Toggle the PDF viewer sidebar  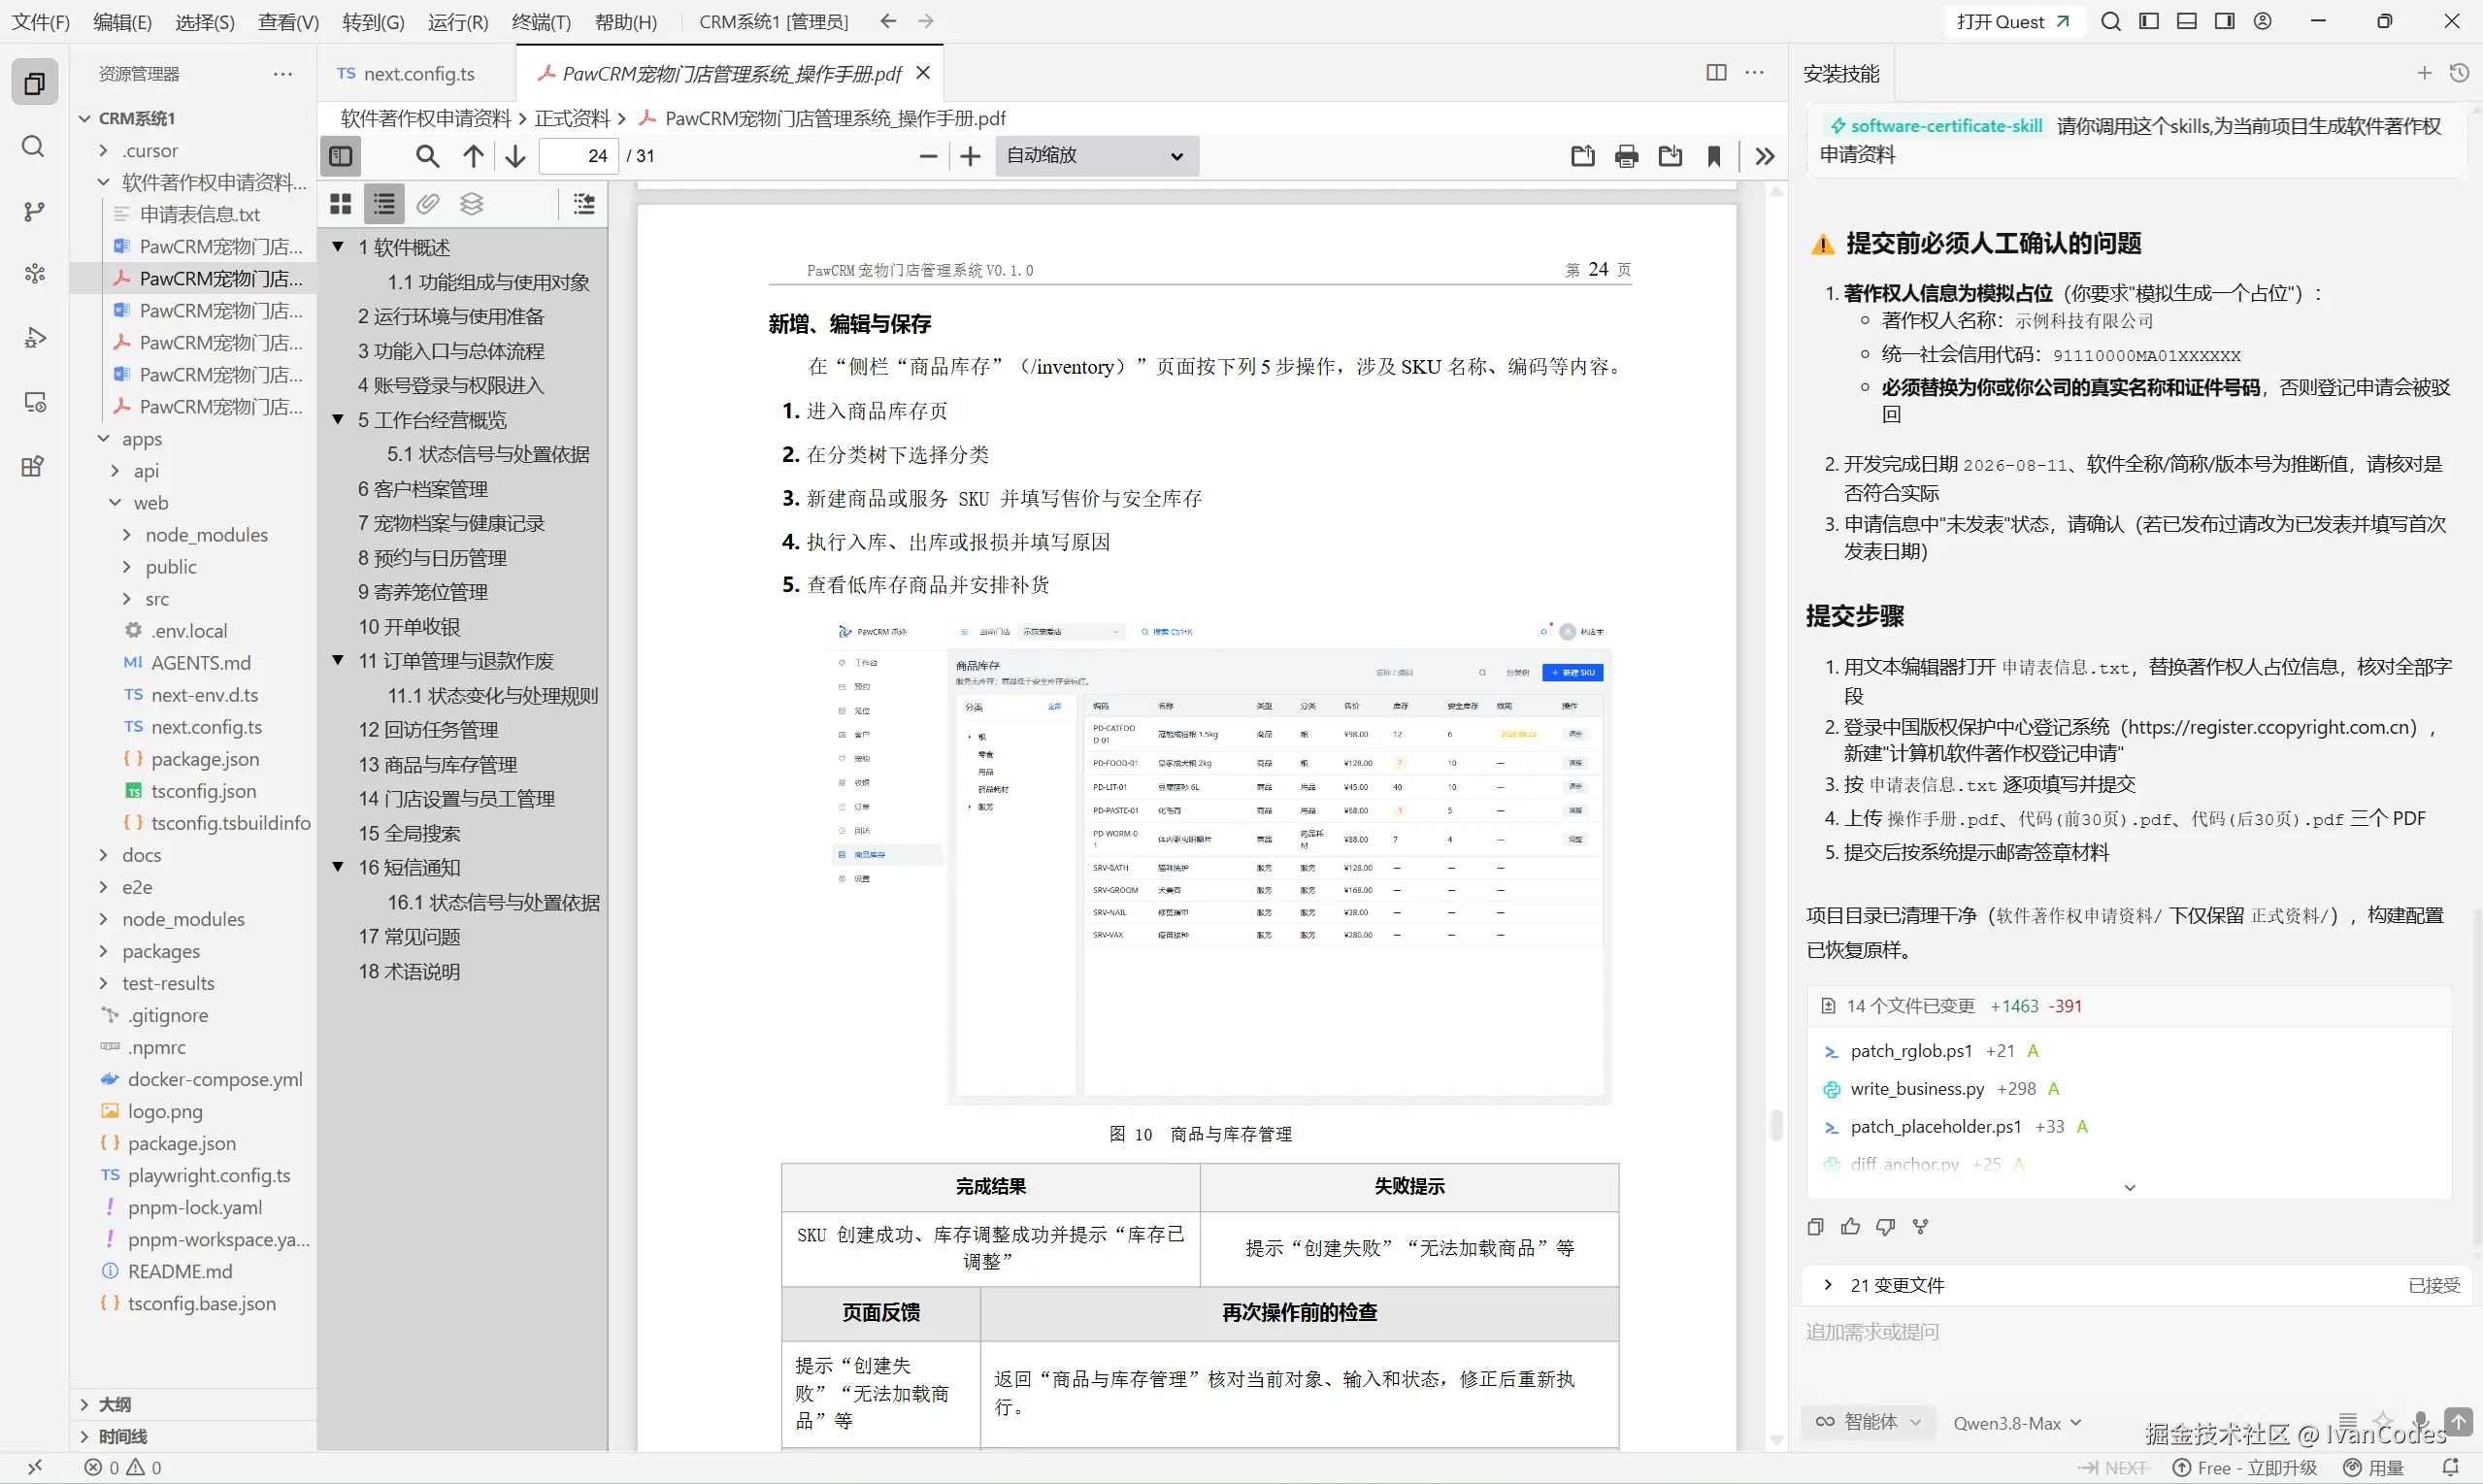click(341, 156)
